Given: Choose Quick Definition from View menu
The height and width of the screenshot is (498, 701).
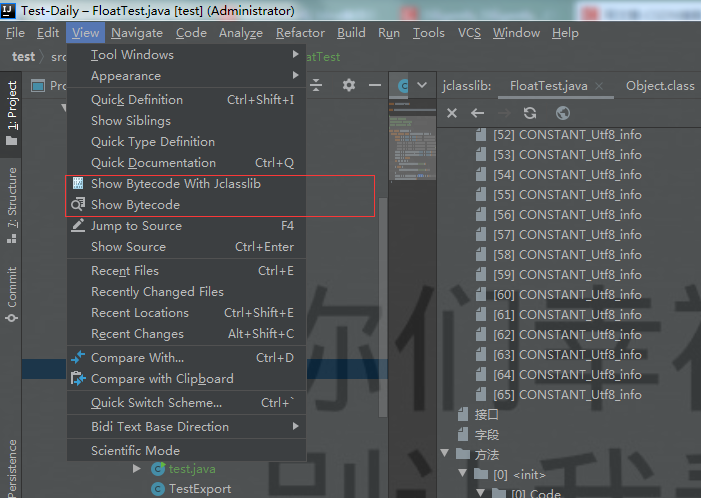Looking at the screenshot, I should (186, 100).
